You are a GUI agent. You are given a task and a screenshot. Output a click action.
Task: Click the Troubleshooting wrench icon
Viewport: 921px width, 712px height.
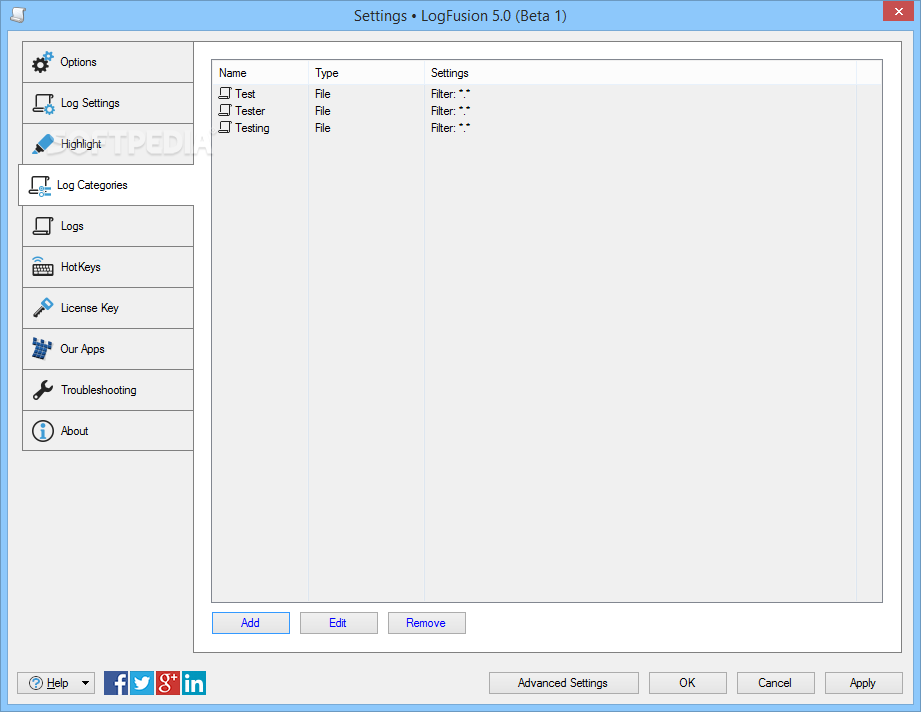(43, 390)
